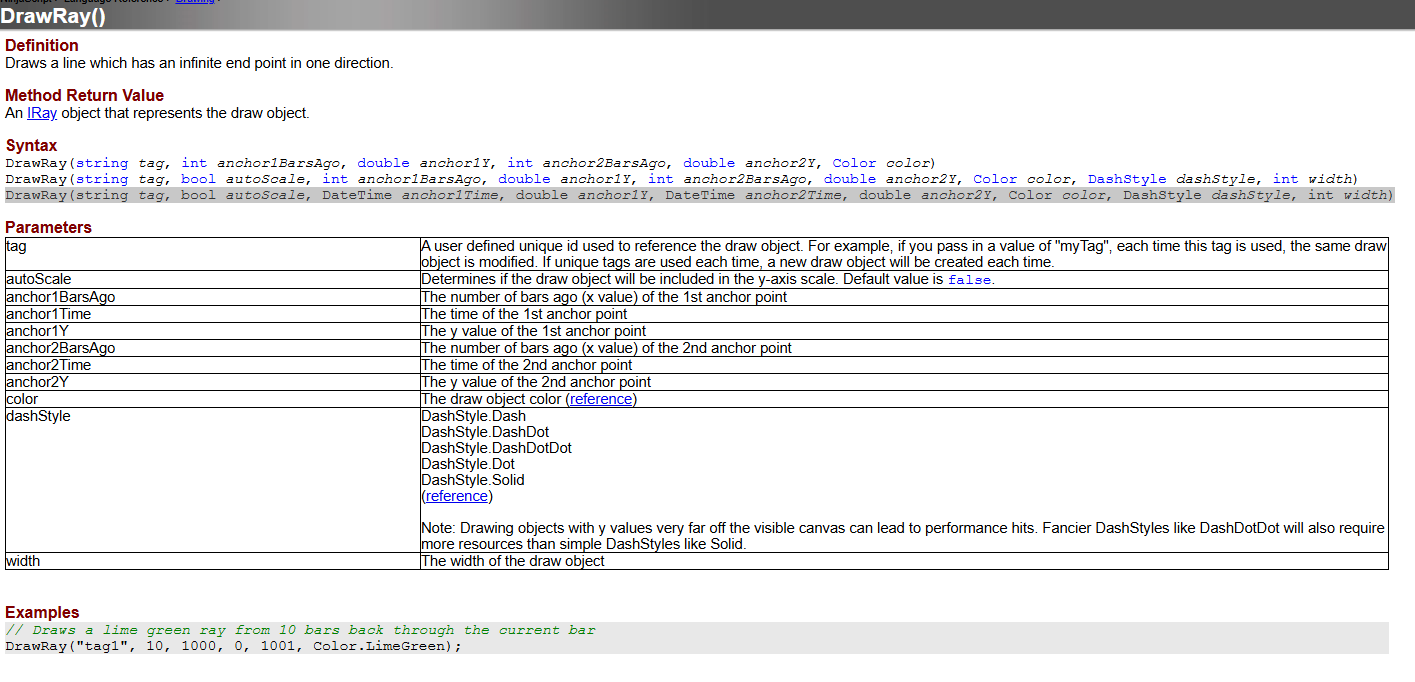The width and height of the screenshot is (1415, 682).
Task: Select the anchor1BarsAgo parameter name cell
Action: (60, 297)
